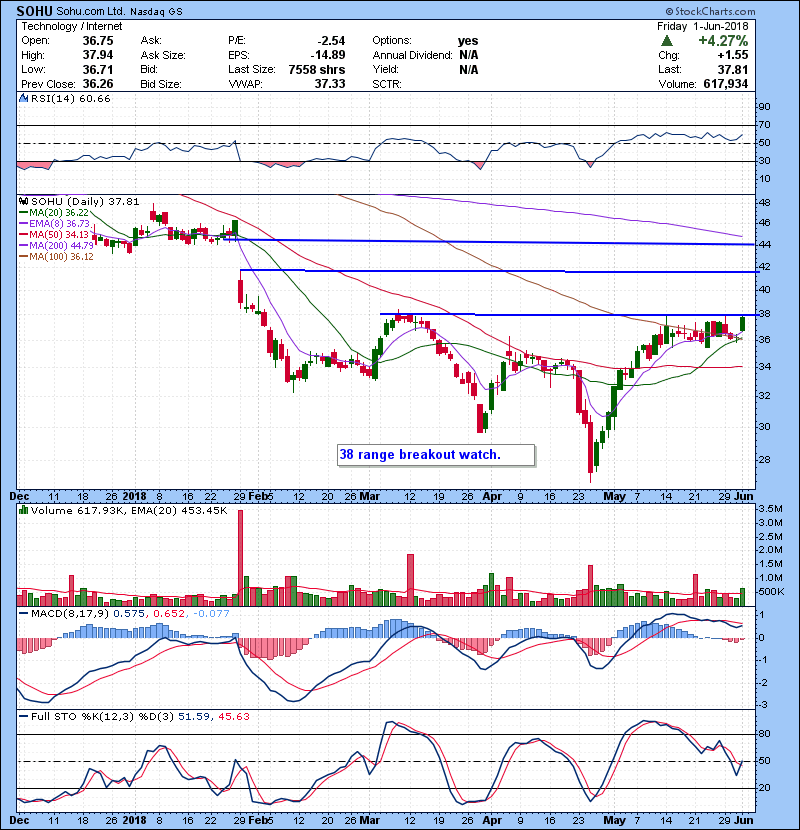Select the Last price 37.81 in header
This screenshot has width=800, height=830.
(733, 69)
